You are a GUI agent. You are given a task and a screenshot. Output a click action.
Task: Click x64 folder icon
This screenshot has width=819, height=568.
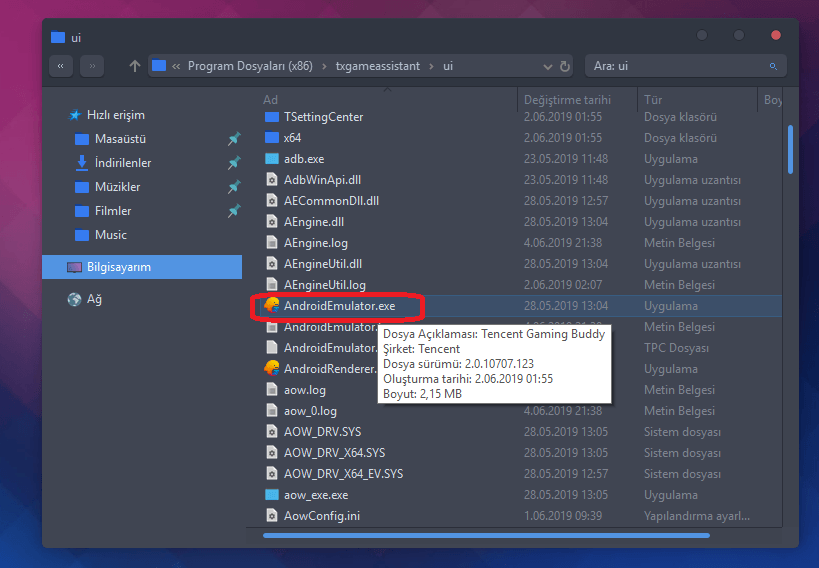click(x=272, y=138)
